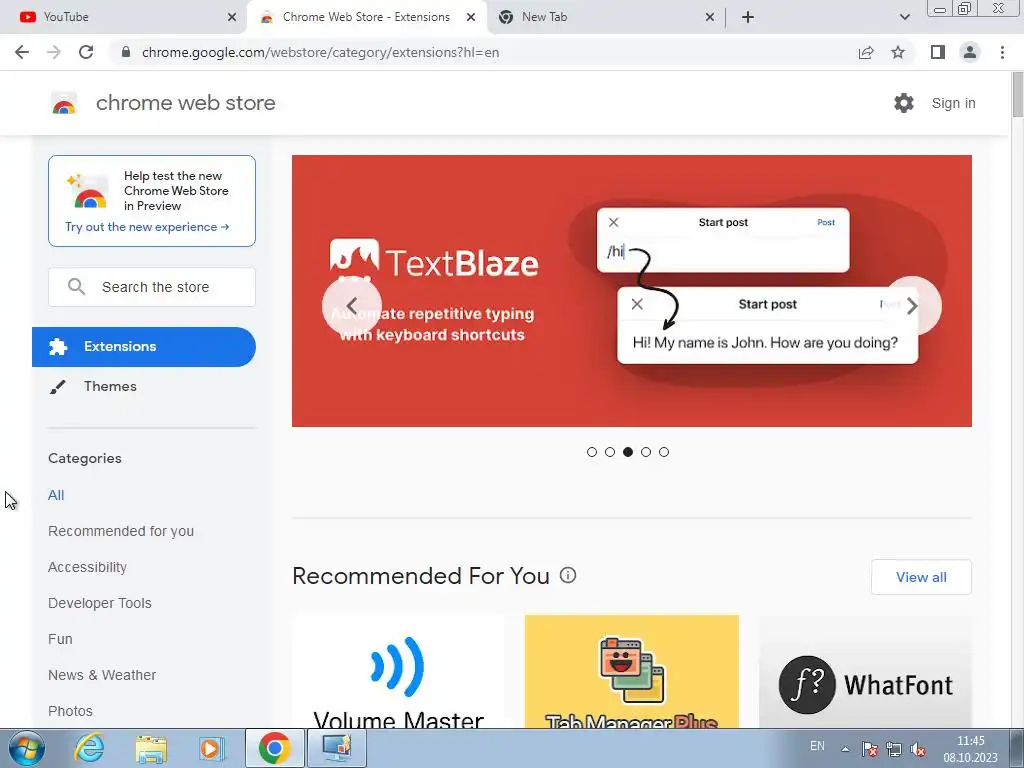This screenshot has height=768, width=1024.
Task: Open a new tab with plus button
Action: click(748, 17)
